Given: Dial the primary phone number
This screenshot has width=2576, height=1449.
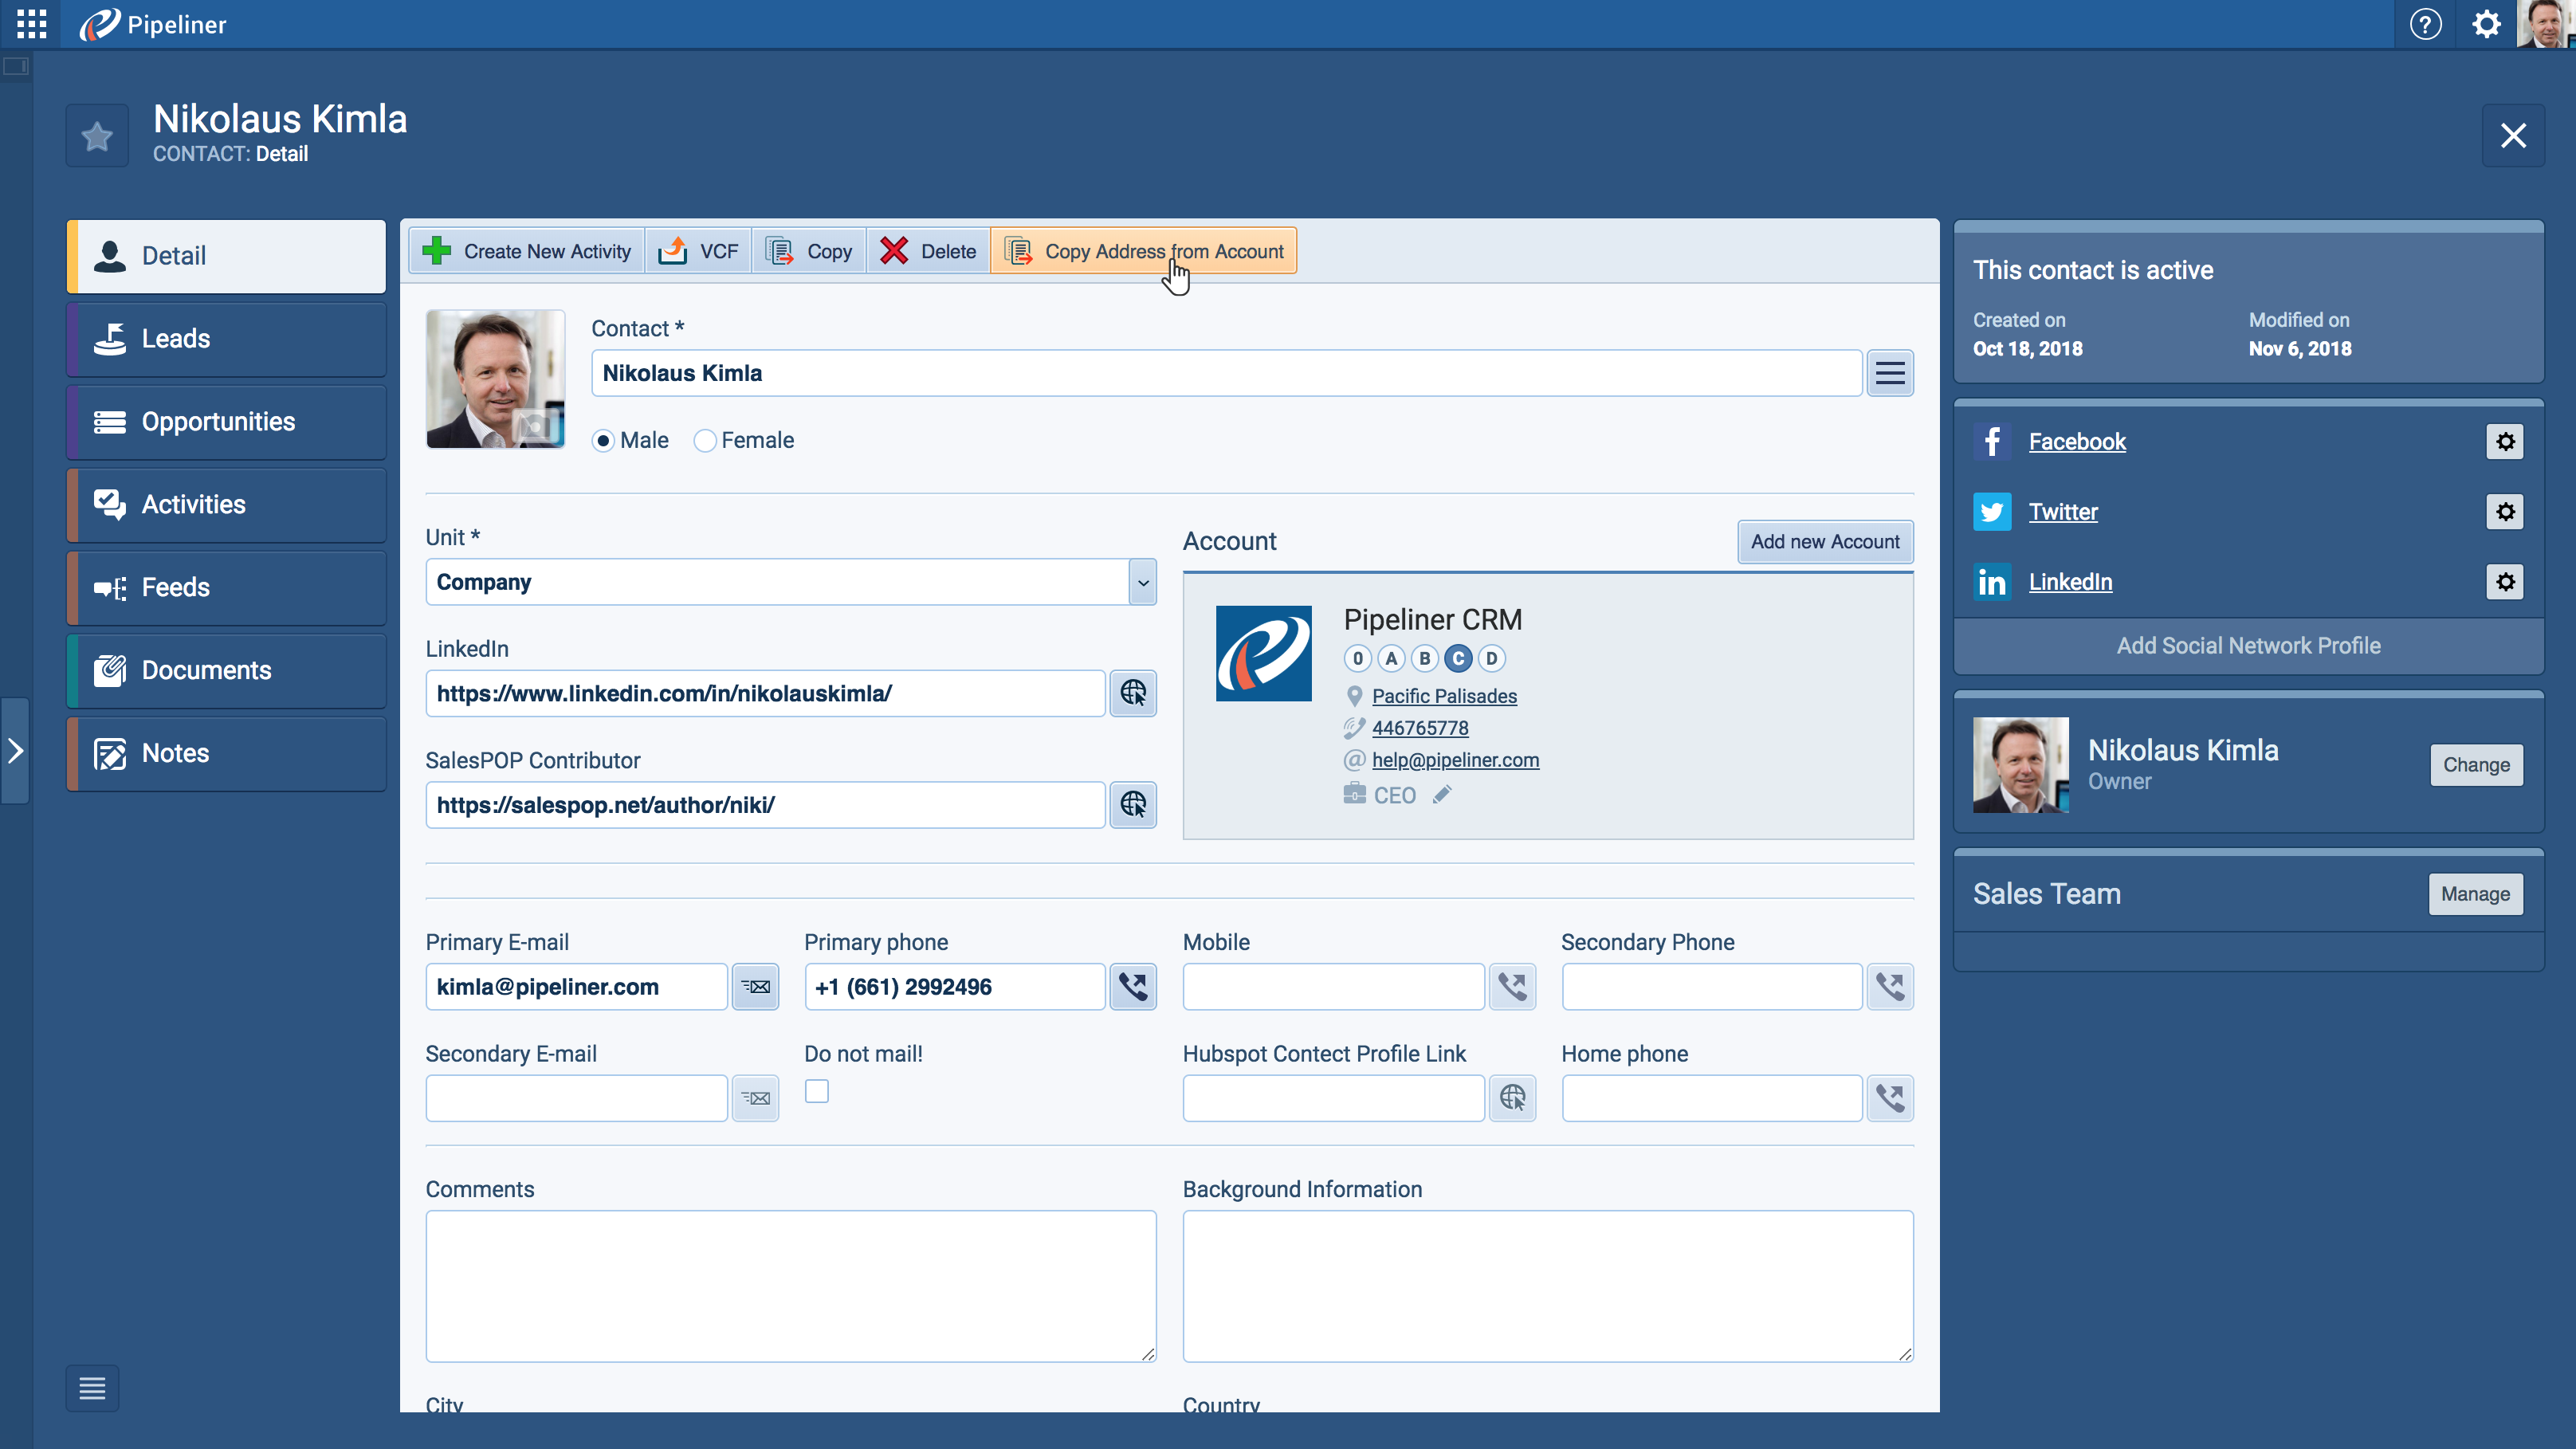Looking at the screenshot, I should coord(1132,986).
